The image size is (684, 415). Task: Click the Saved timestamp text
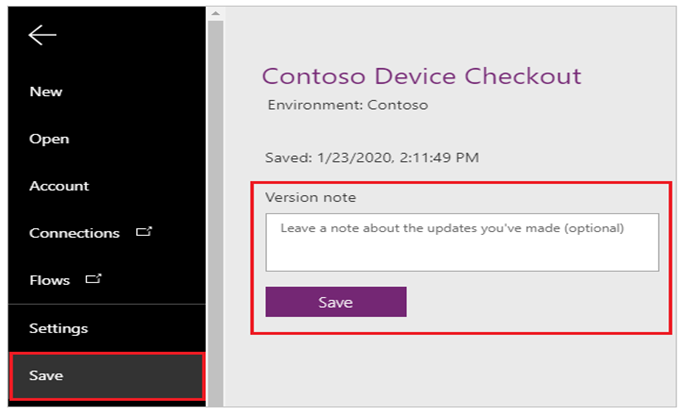(x=372, y=158)
